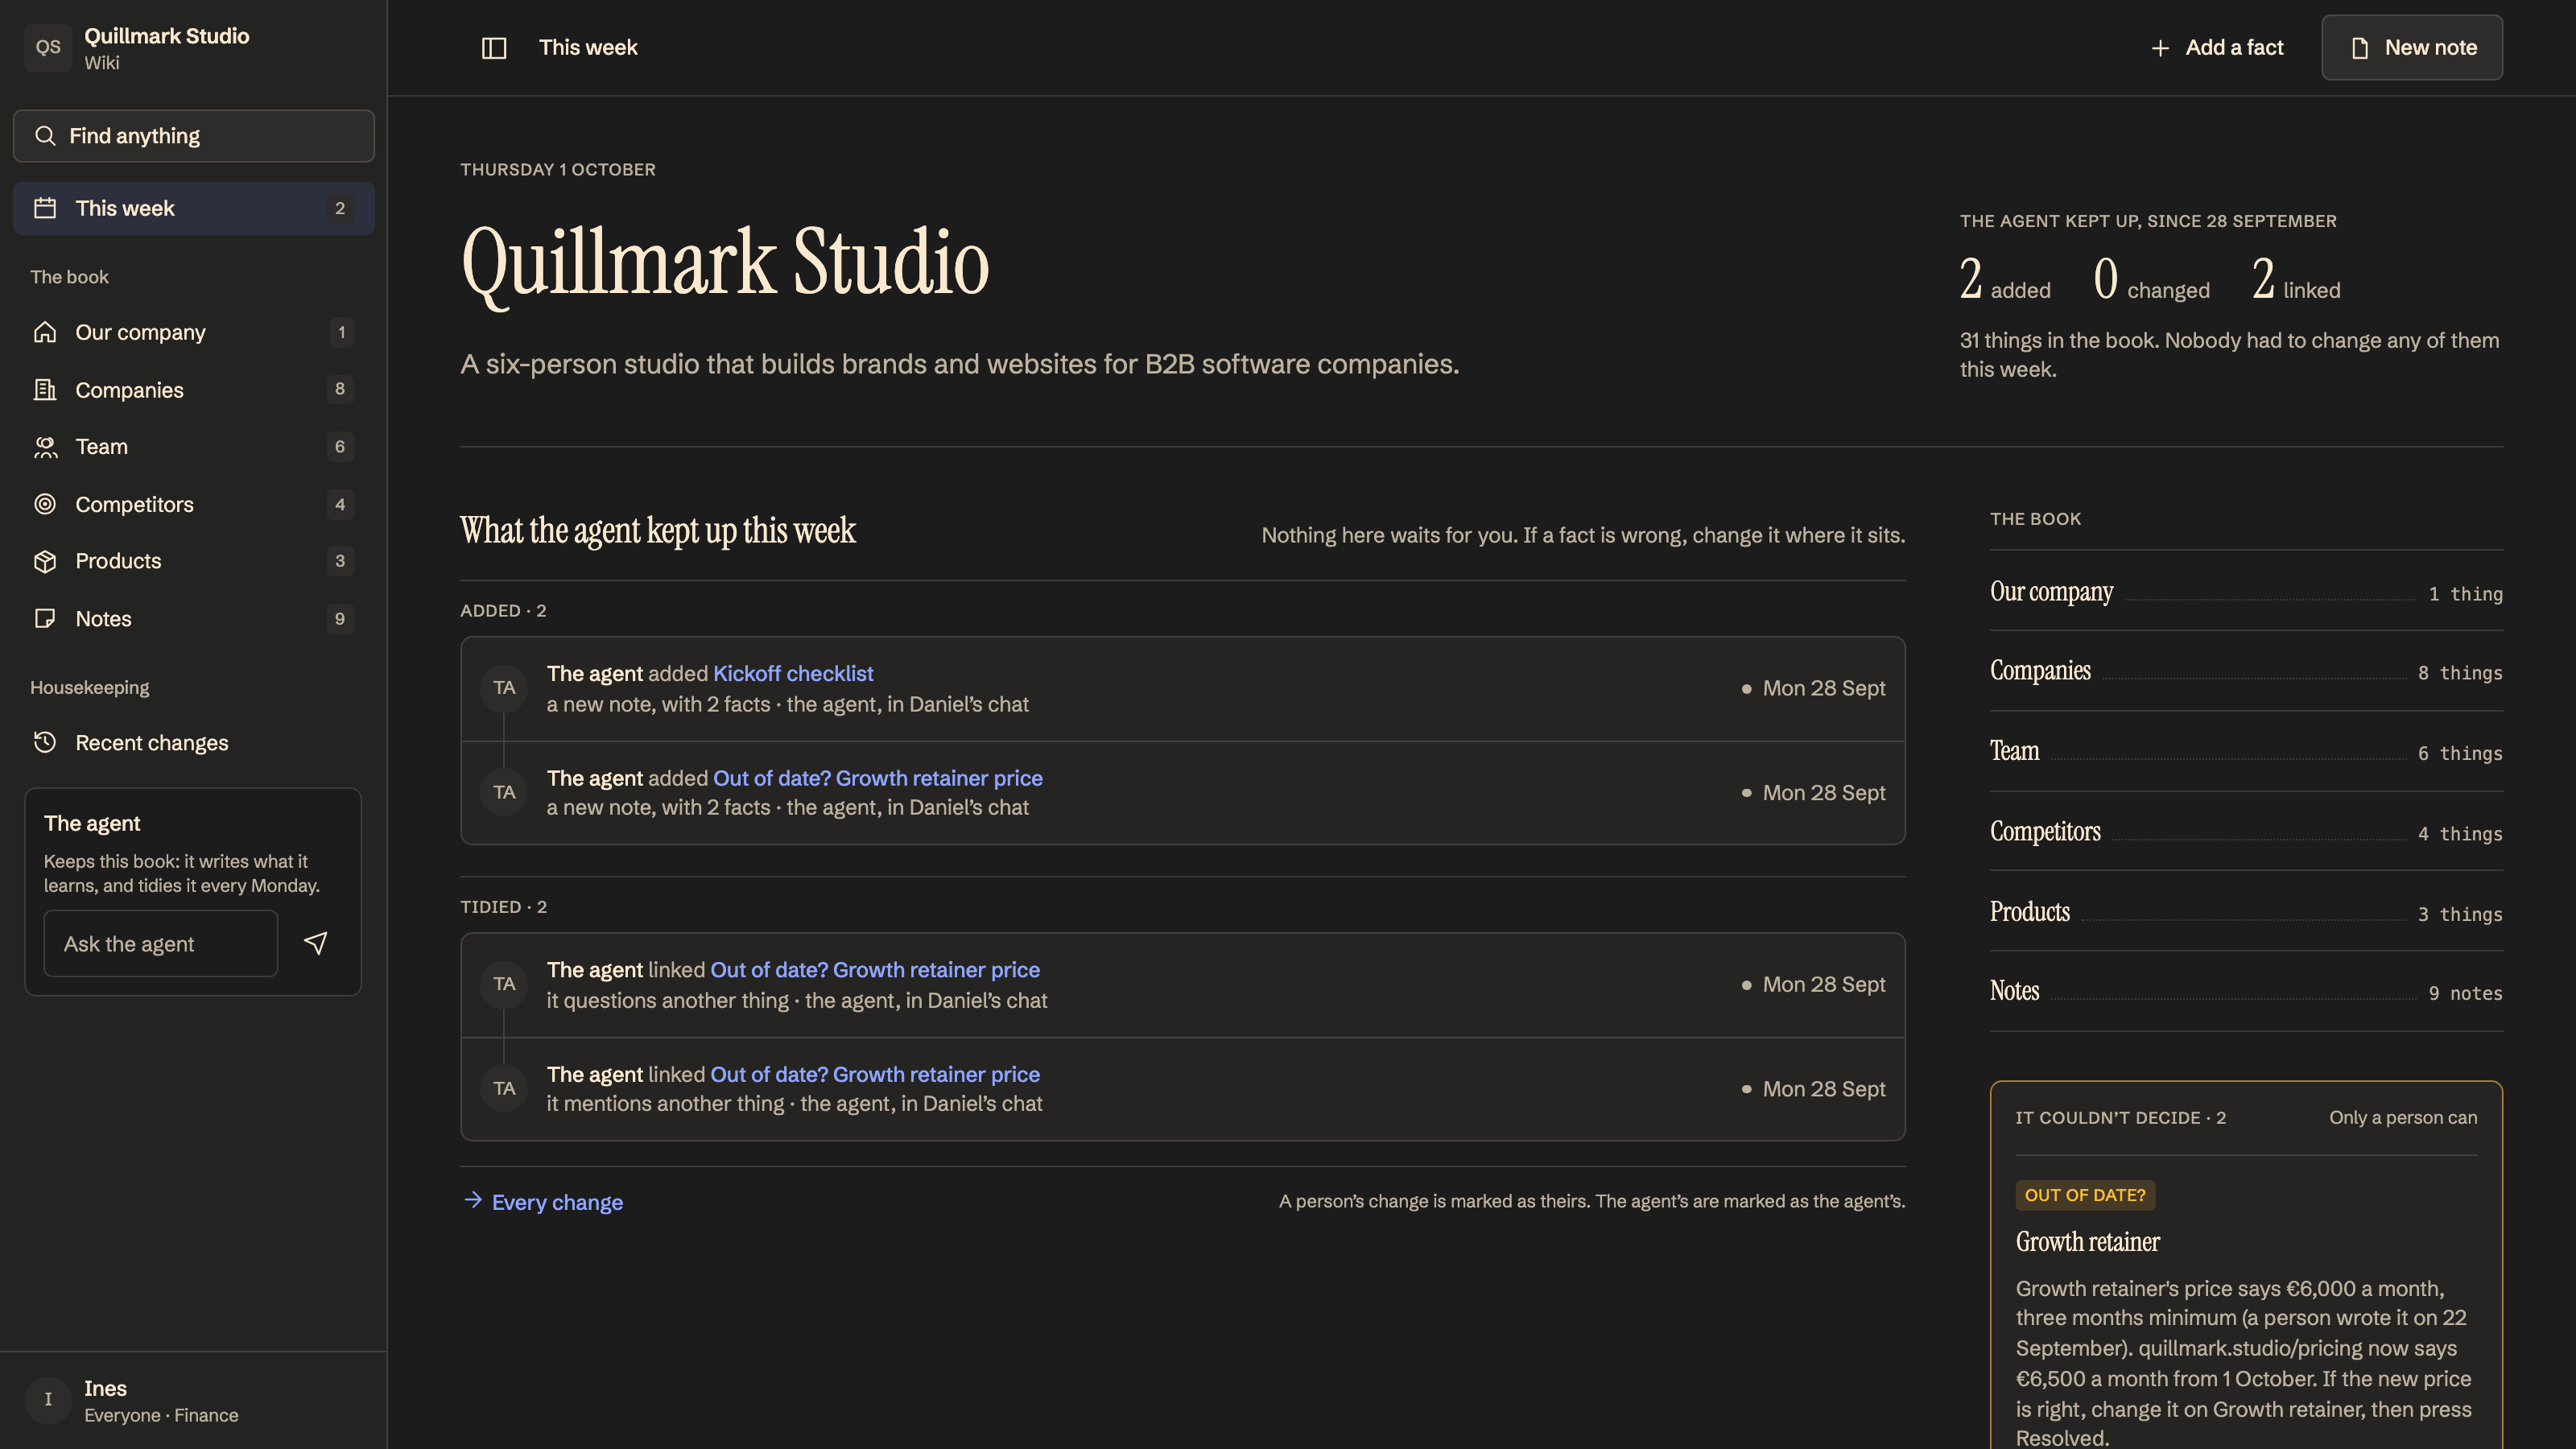Open the Kickoff checklist link
Viewport: 2576px width, 1449px height.
(x=793, y=673)
